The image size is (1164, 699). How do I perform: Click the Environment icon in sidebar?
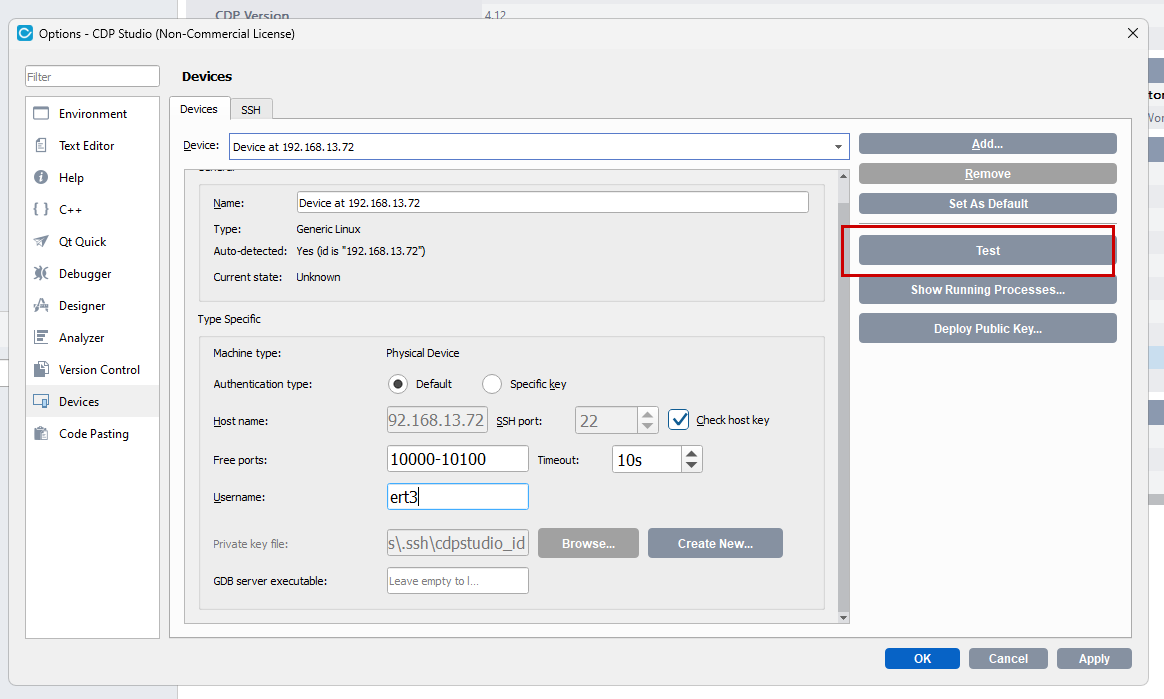[x=41, y=114]
